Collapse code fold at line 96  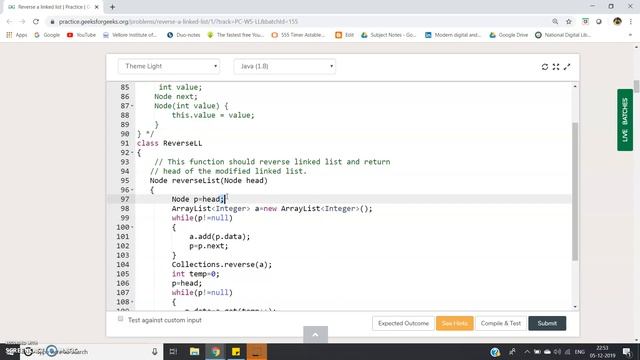pos(132,190)
